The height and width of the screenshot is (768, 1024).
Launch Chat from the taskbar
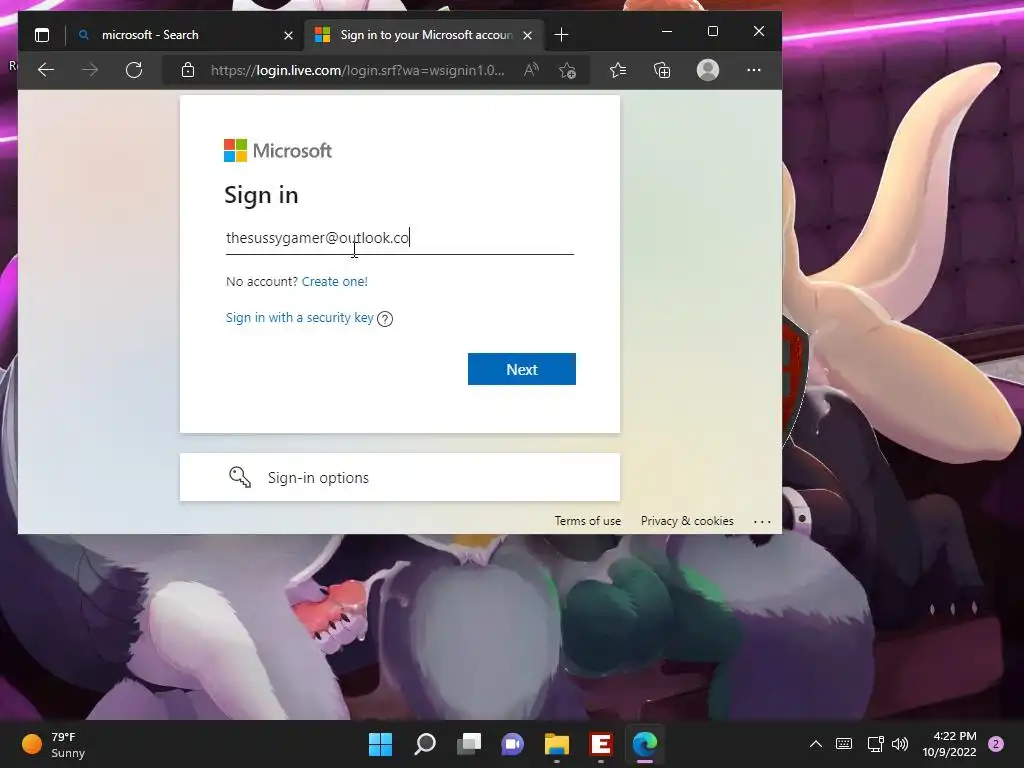513,744
